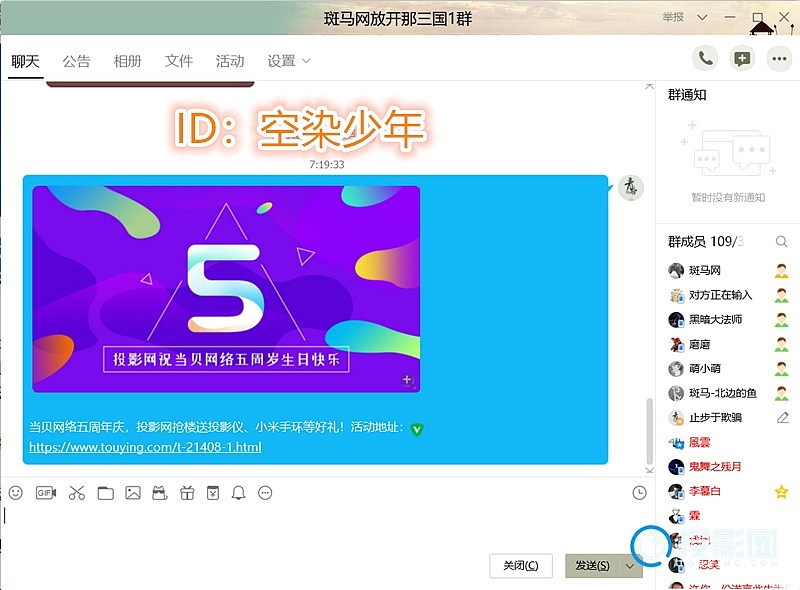
Task: Open the GIF recorder tool
Action: (46, 493)
